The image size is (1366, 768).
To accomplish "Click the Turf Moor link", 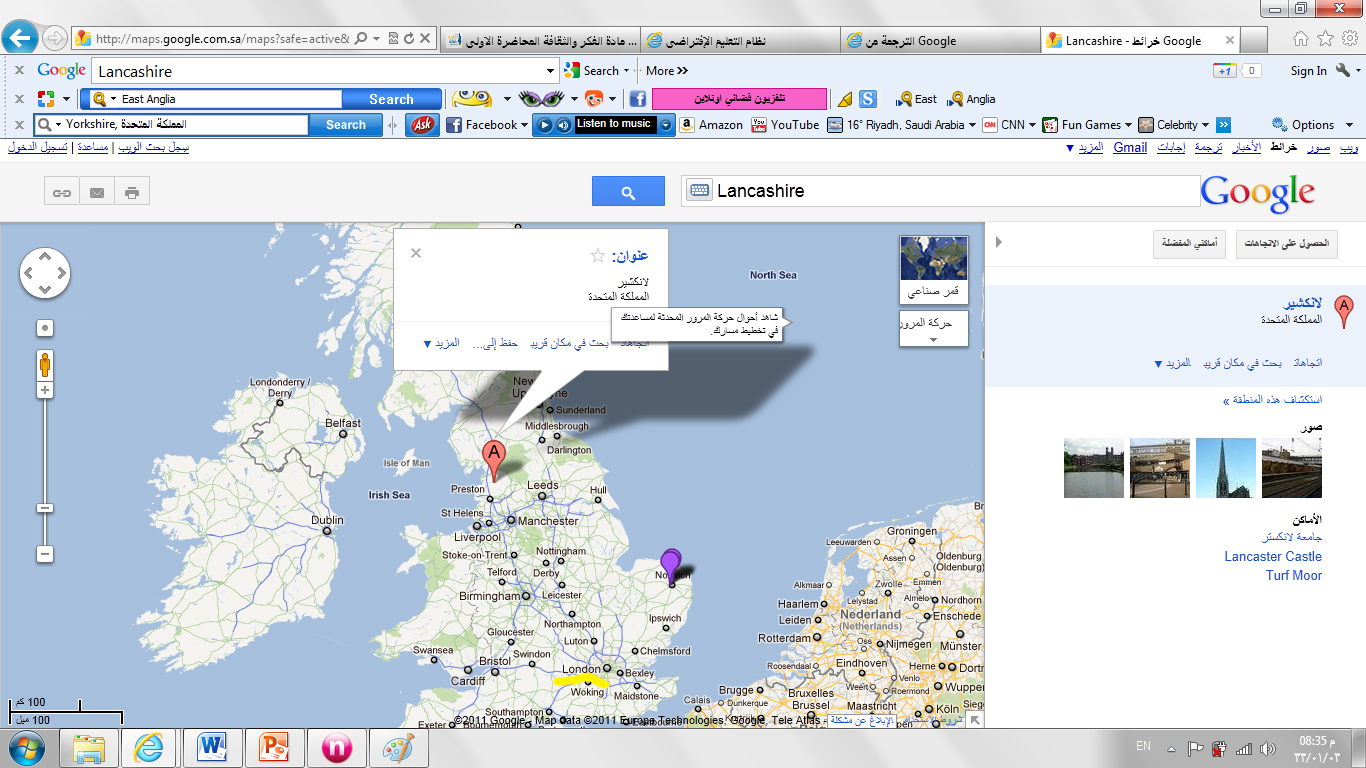I will point(1294,575).
